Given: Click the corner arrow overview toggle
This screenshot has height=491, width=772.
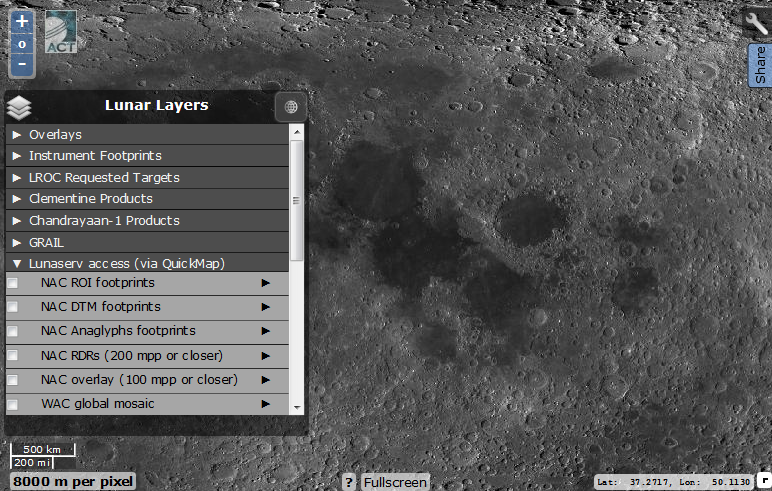Looking at the screenshot, I should coord(765,481).
